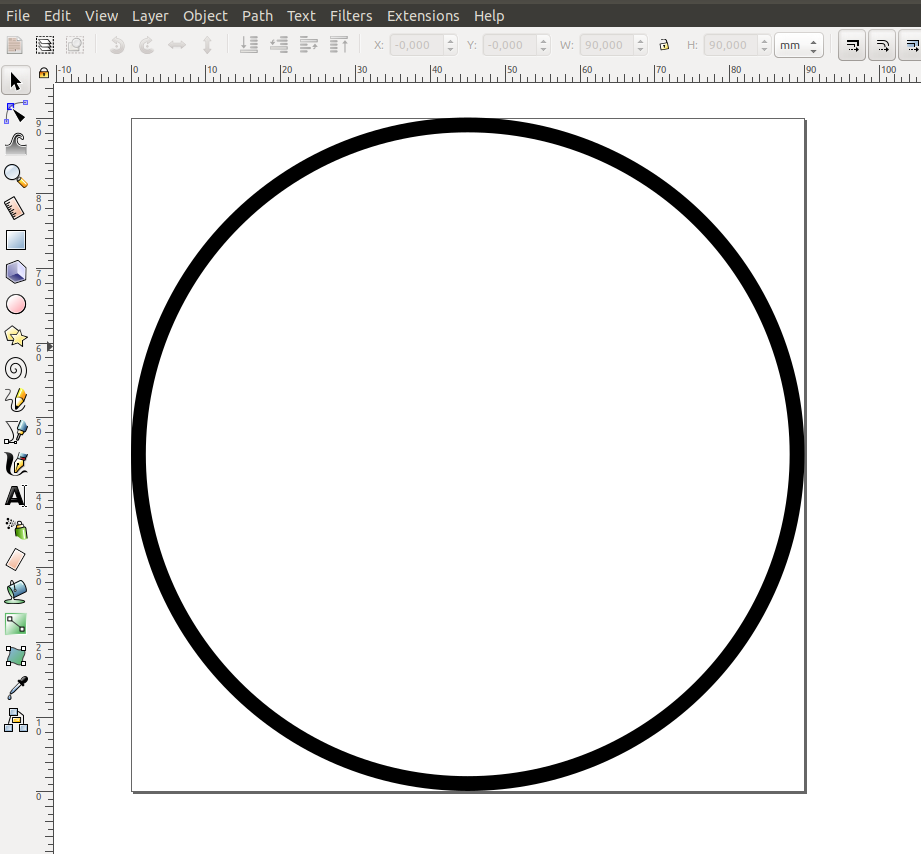Click Select all objects toolbar icon
This screenshot has height=854, width=921.
(15, 45)
